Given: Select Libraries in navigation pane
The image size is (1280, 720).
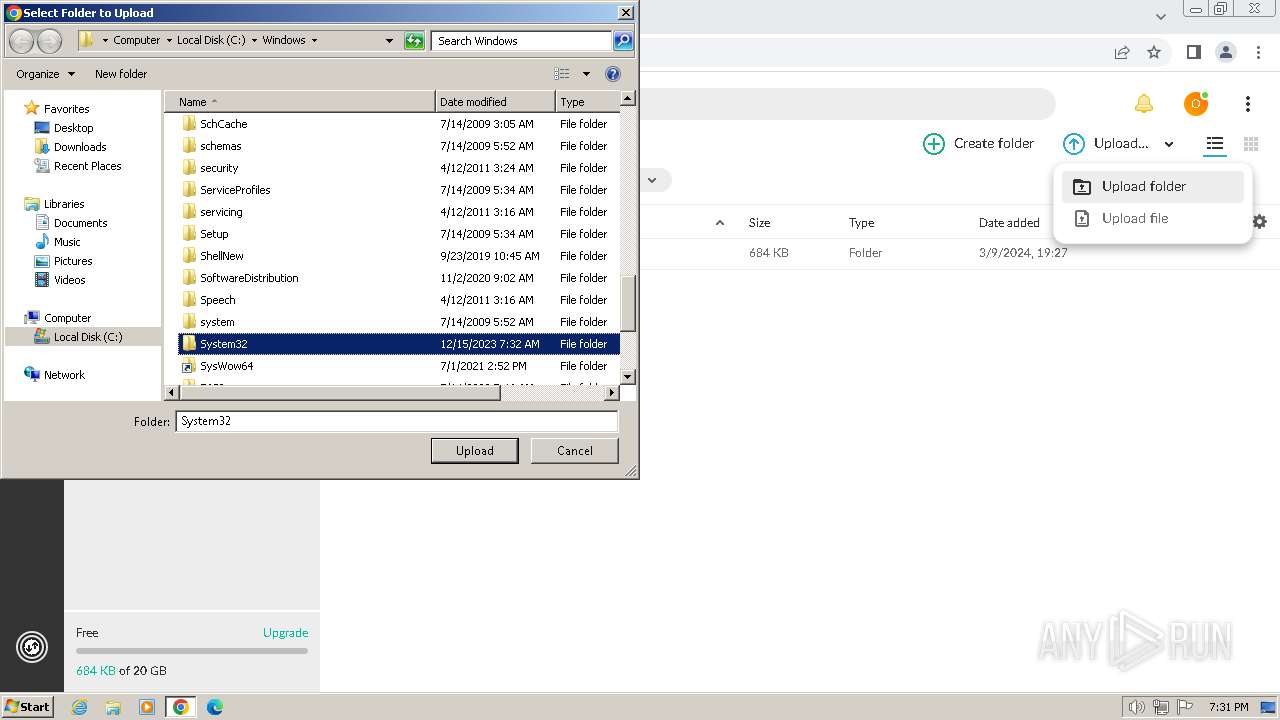Looking at the screenshot, I should pos(64,204).
